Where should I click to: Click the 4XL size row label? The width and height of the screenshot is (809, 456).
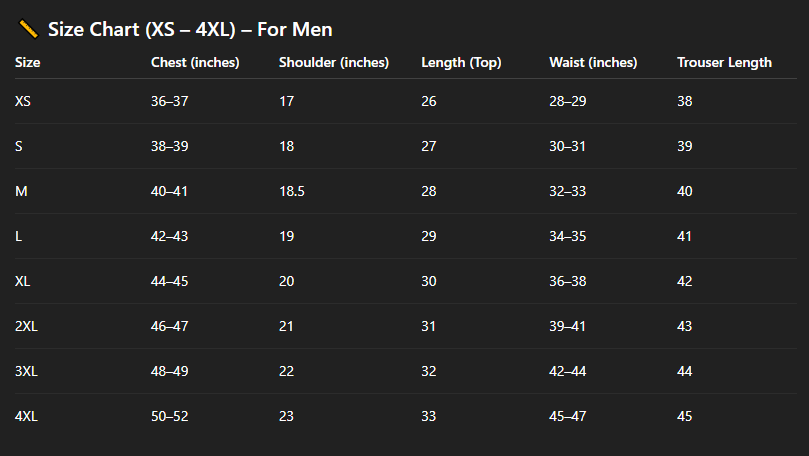click(26, 416)
